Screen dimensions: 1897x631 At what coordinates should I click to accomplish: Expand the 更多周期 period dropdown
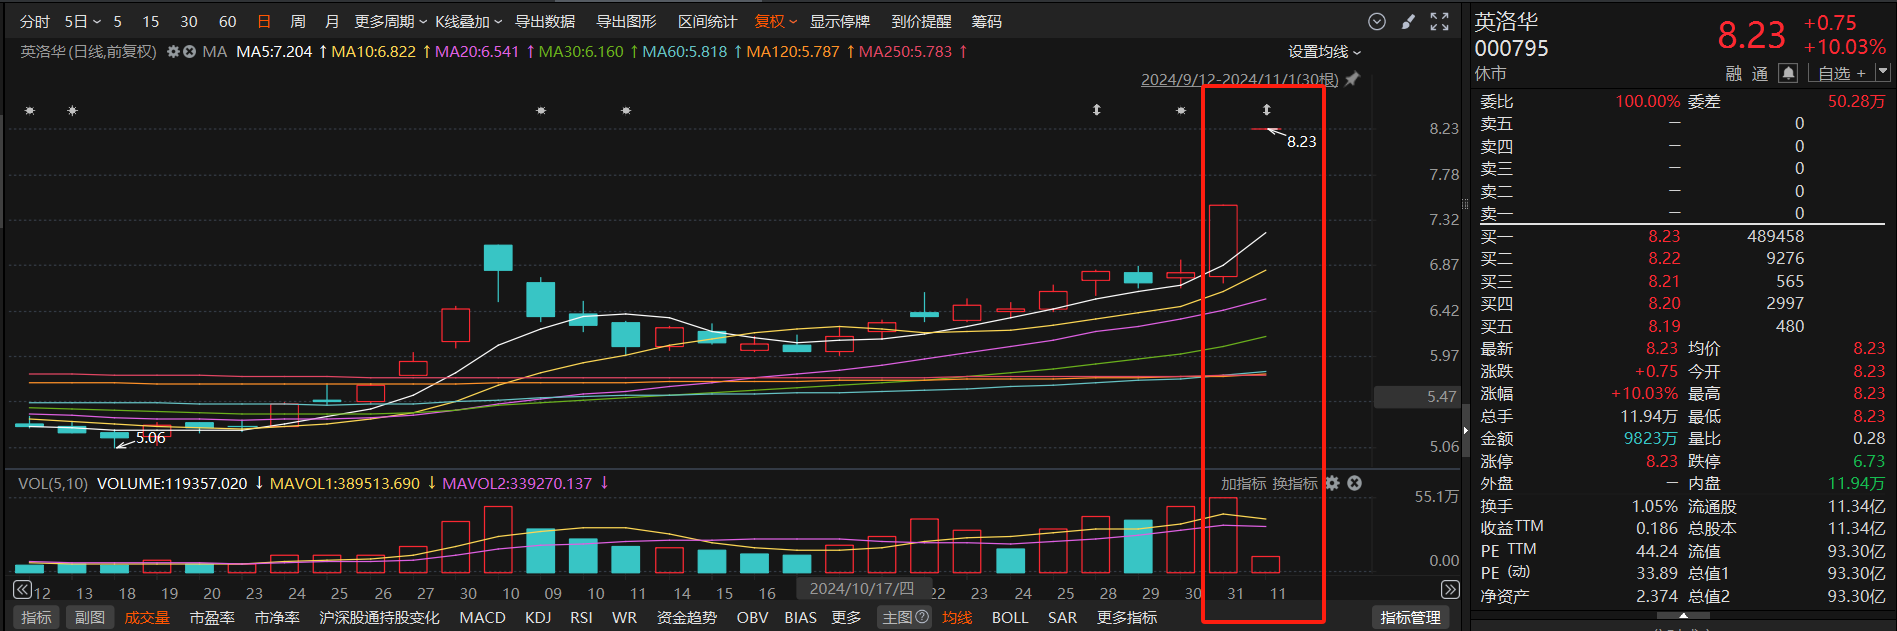coord(390,22)
